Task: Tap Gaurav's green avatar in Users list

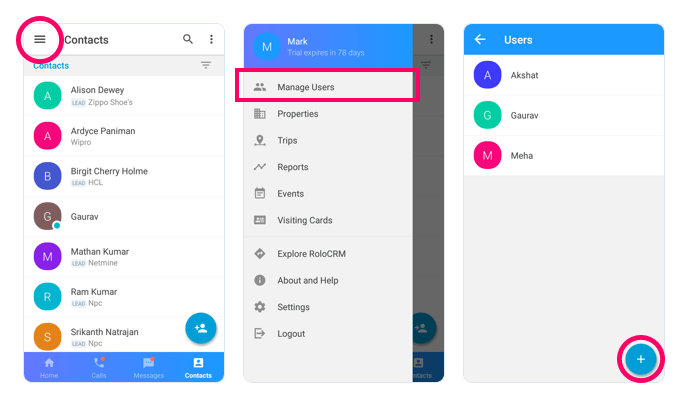Action: (487, 115)
